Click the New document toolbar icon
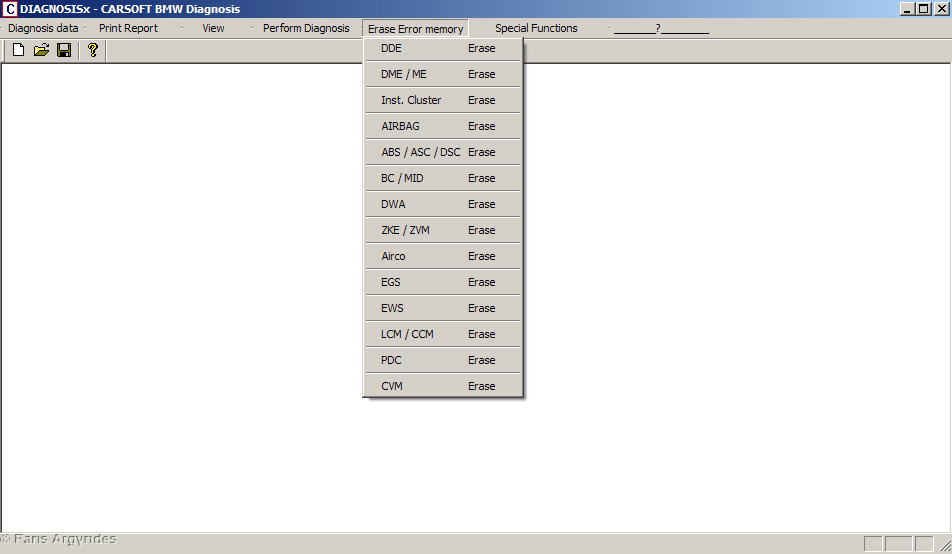The height and width of the screenshot is (554, 952). [18, 50]
